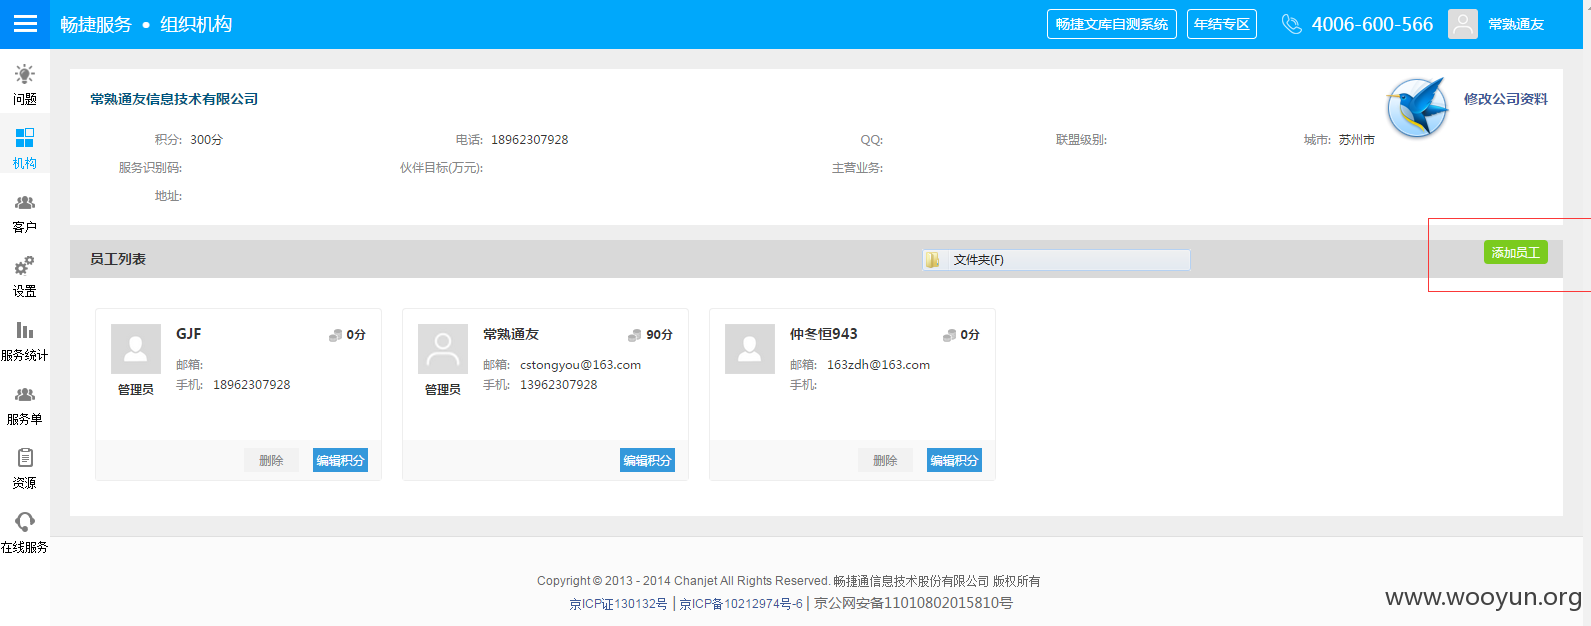1591x626 pixels.
Task: Click the name GJF
Action: 189,334
